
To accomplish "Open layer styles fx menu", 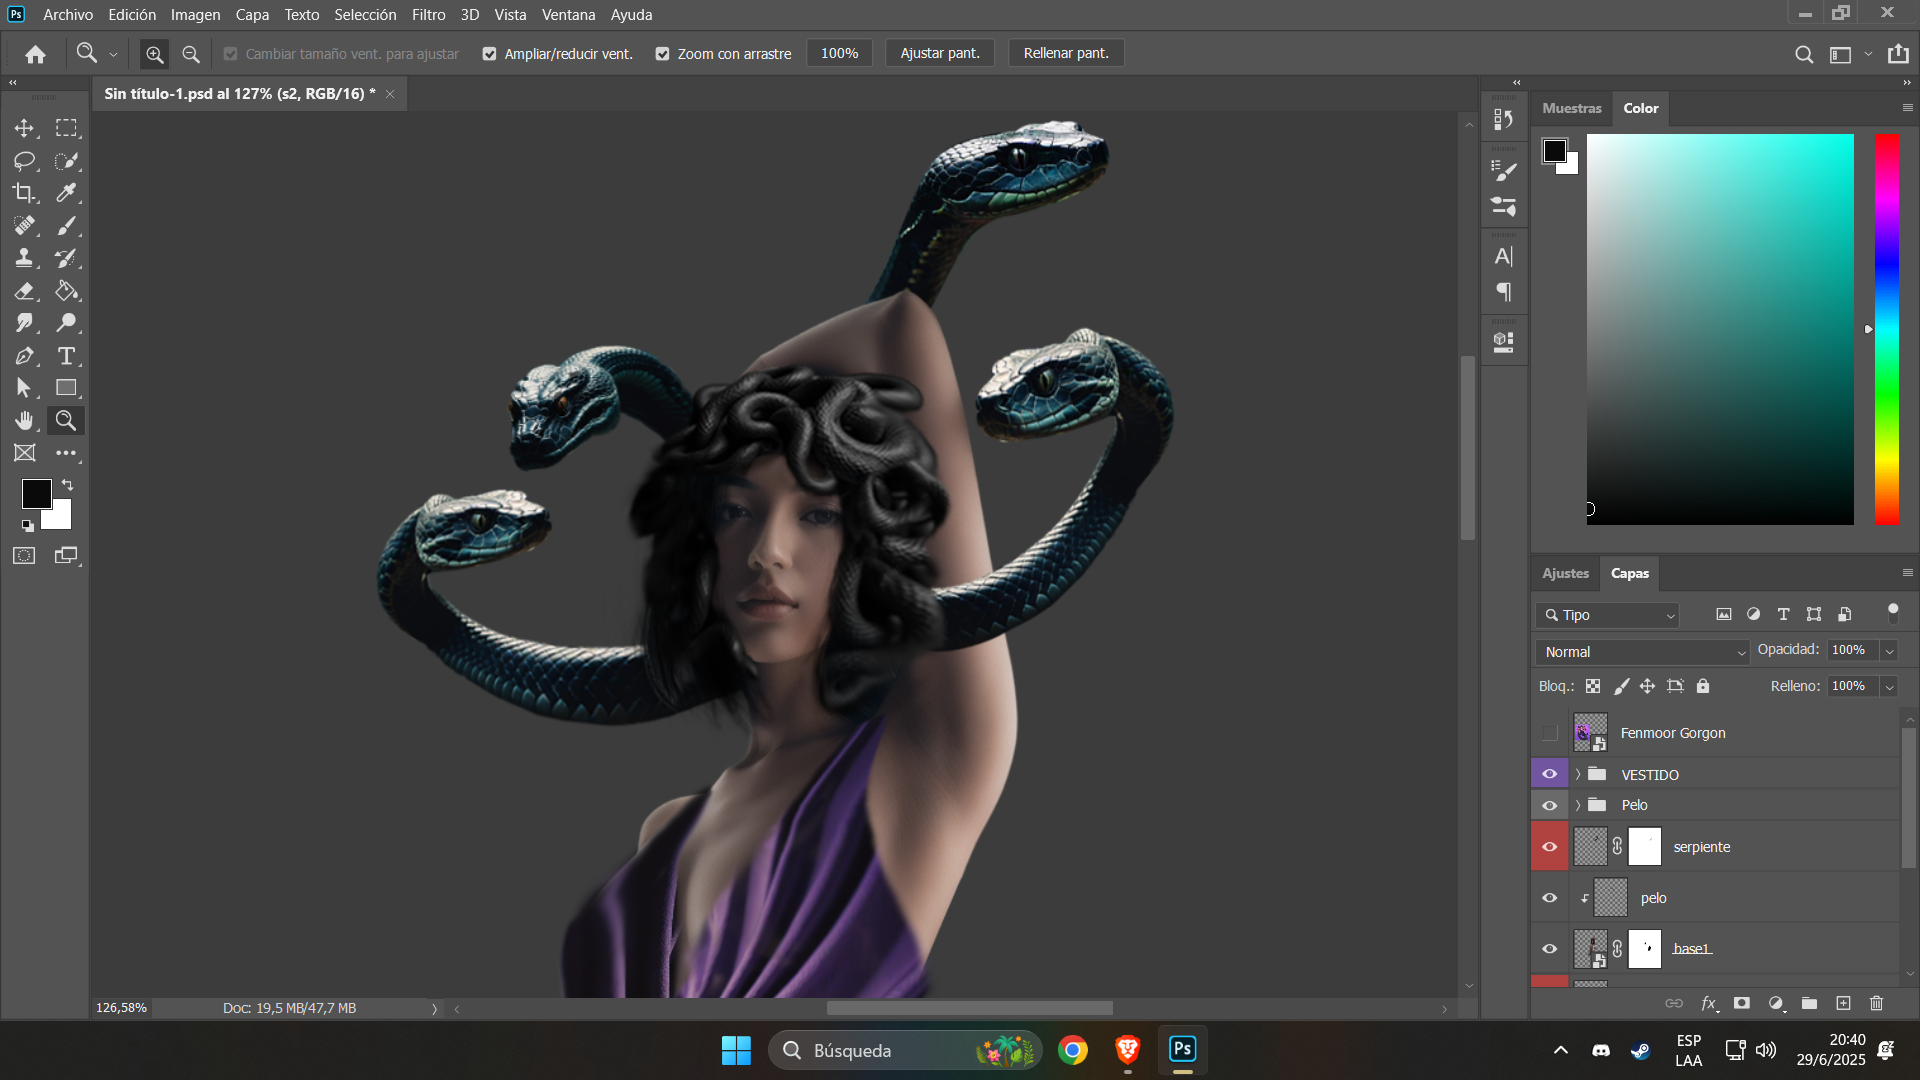I will coord(1709,1003).
